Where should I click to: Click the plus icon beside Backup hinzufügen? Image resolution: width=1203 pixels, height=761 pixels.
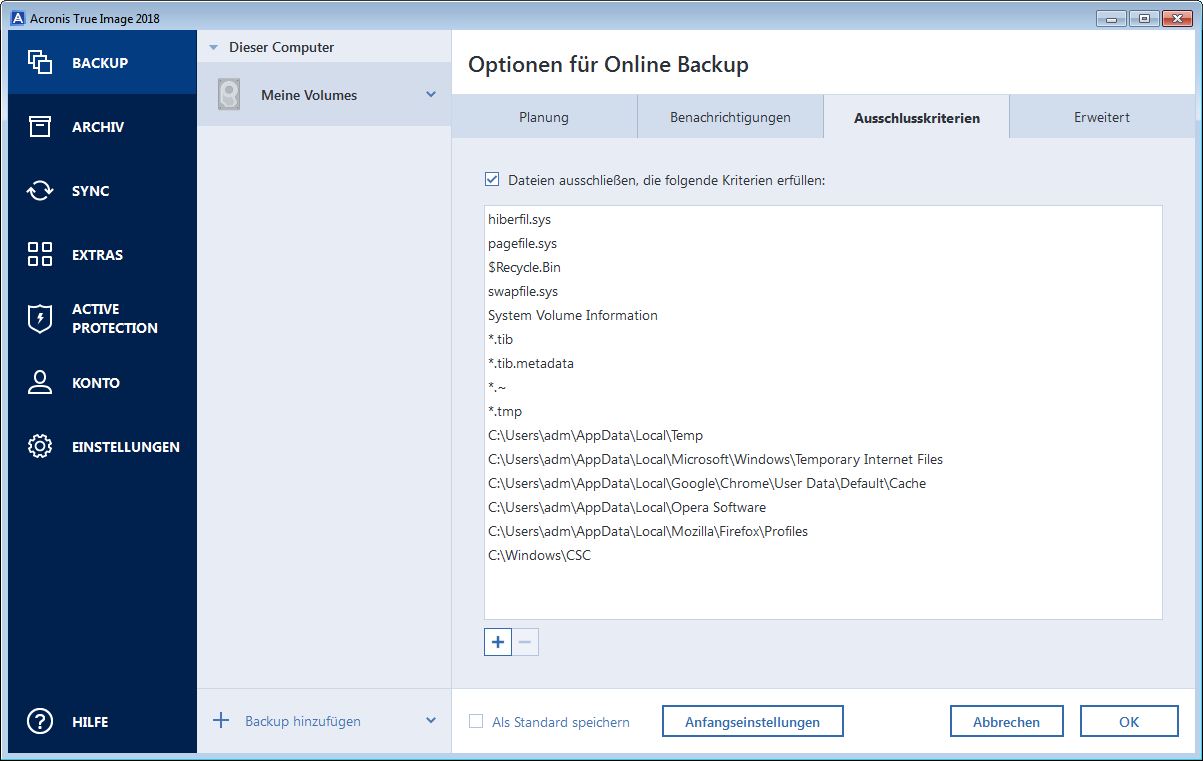tap(222, 721)
